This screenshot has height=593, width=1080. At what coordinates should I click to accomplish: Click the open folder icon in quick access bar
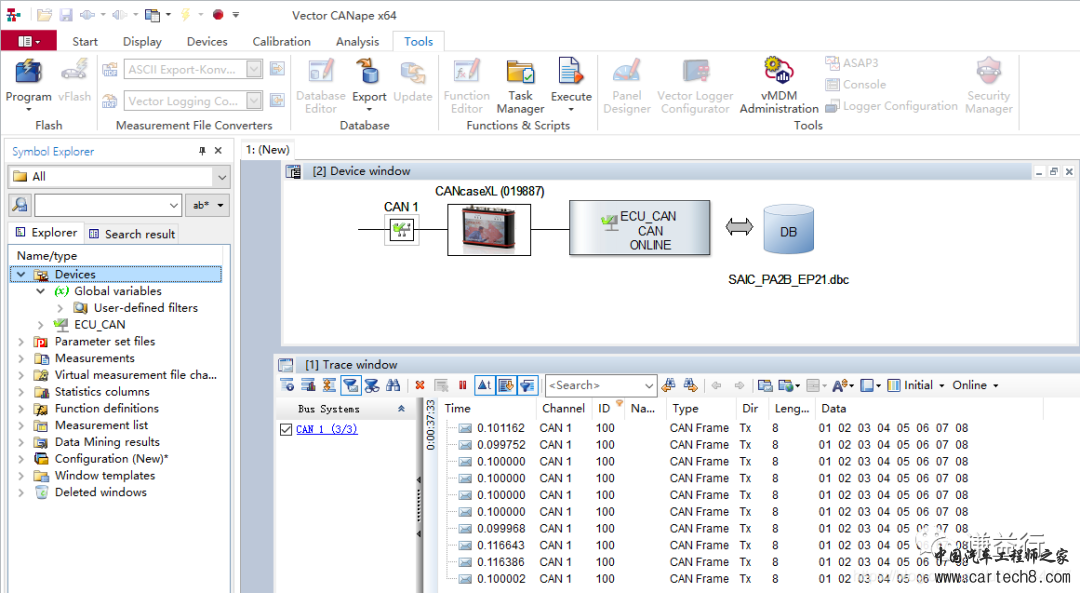(45, 14)
